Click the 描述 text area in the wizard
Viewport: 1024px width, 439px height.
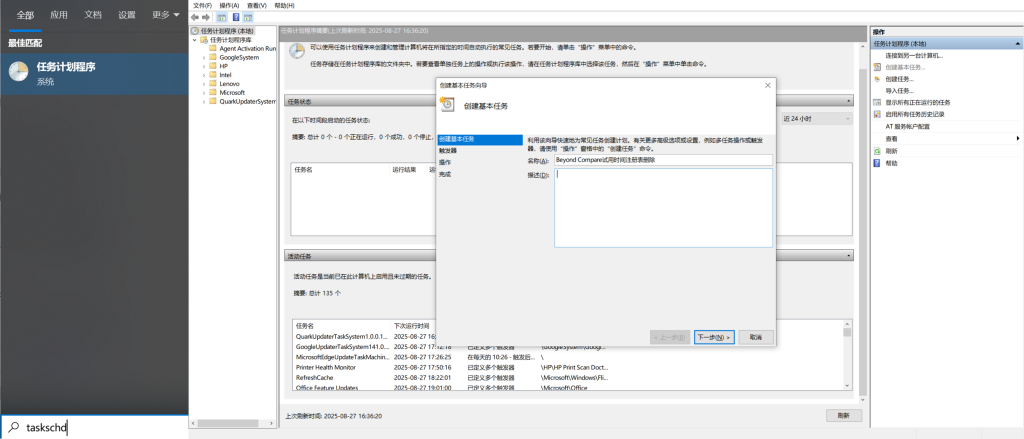click(663, 208)
